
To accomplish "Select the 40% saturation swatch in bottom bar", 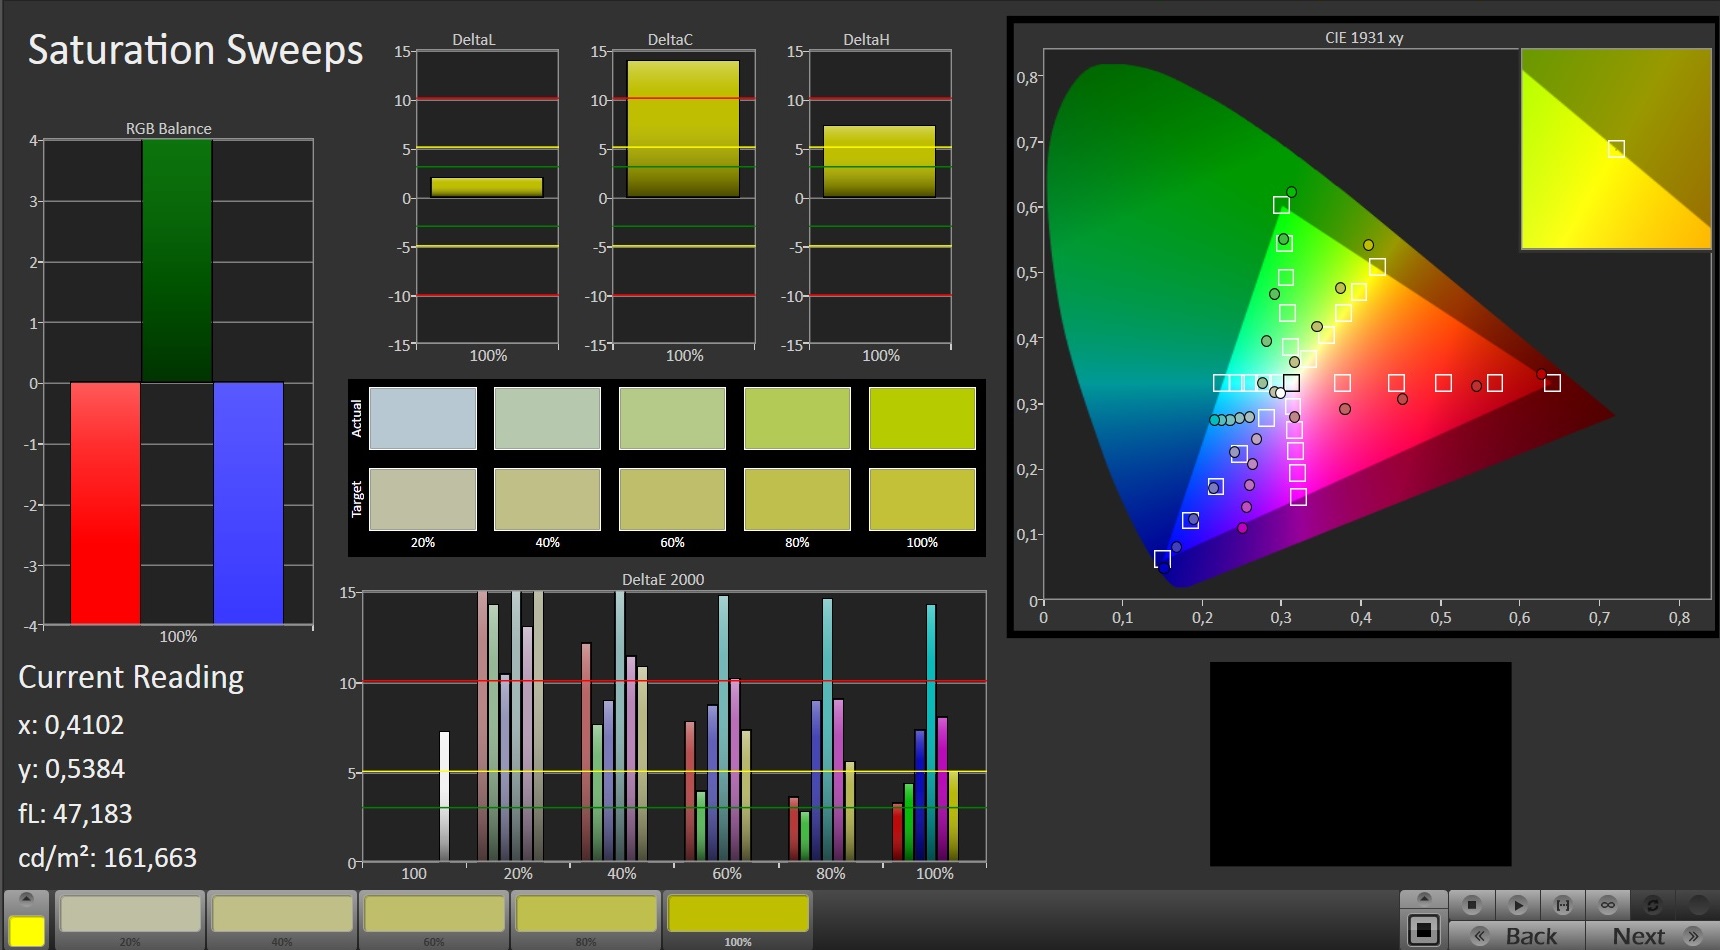I will (x=282, y=914).
